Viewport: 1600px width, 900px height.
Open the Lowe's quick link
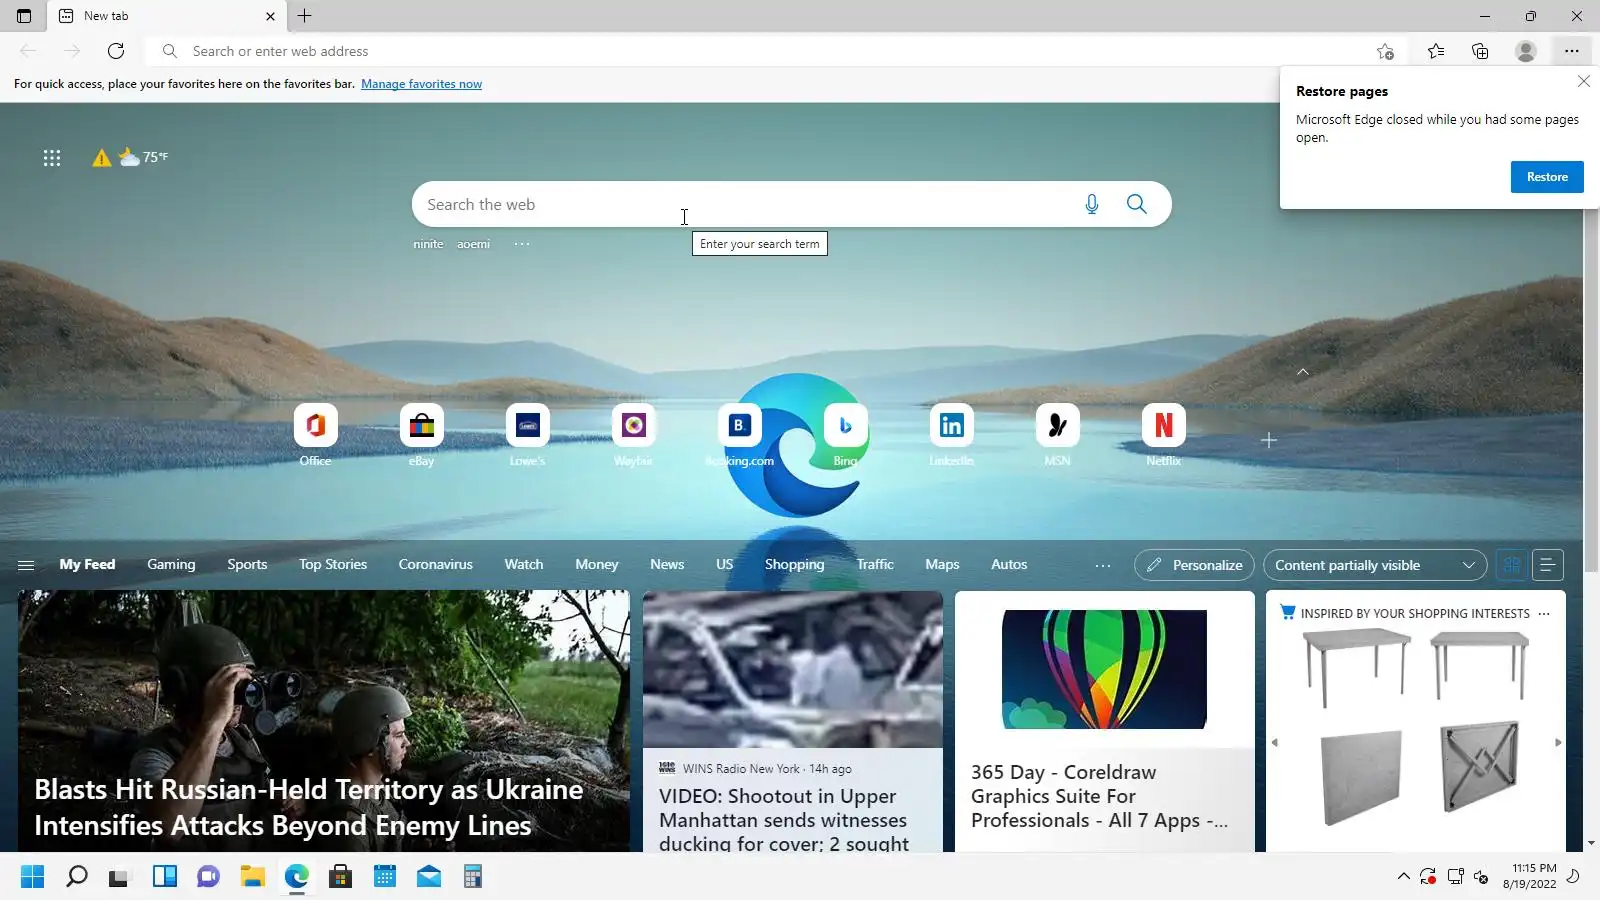[x=527, y=434]
